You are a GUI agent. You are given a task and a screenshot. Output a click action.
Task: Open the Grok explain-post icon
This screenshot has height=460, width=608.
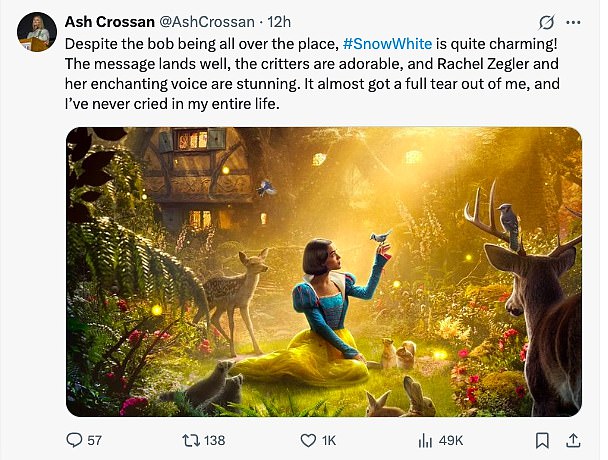[x=547, y=21]
